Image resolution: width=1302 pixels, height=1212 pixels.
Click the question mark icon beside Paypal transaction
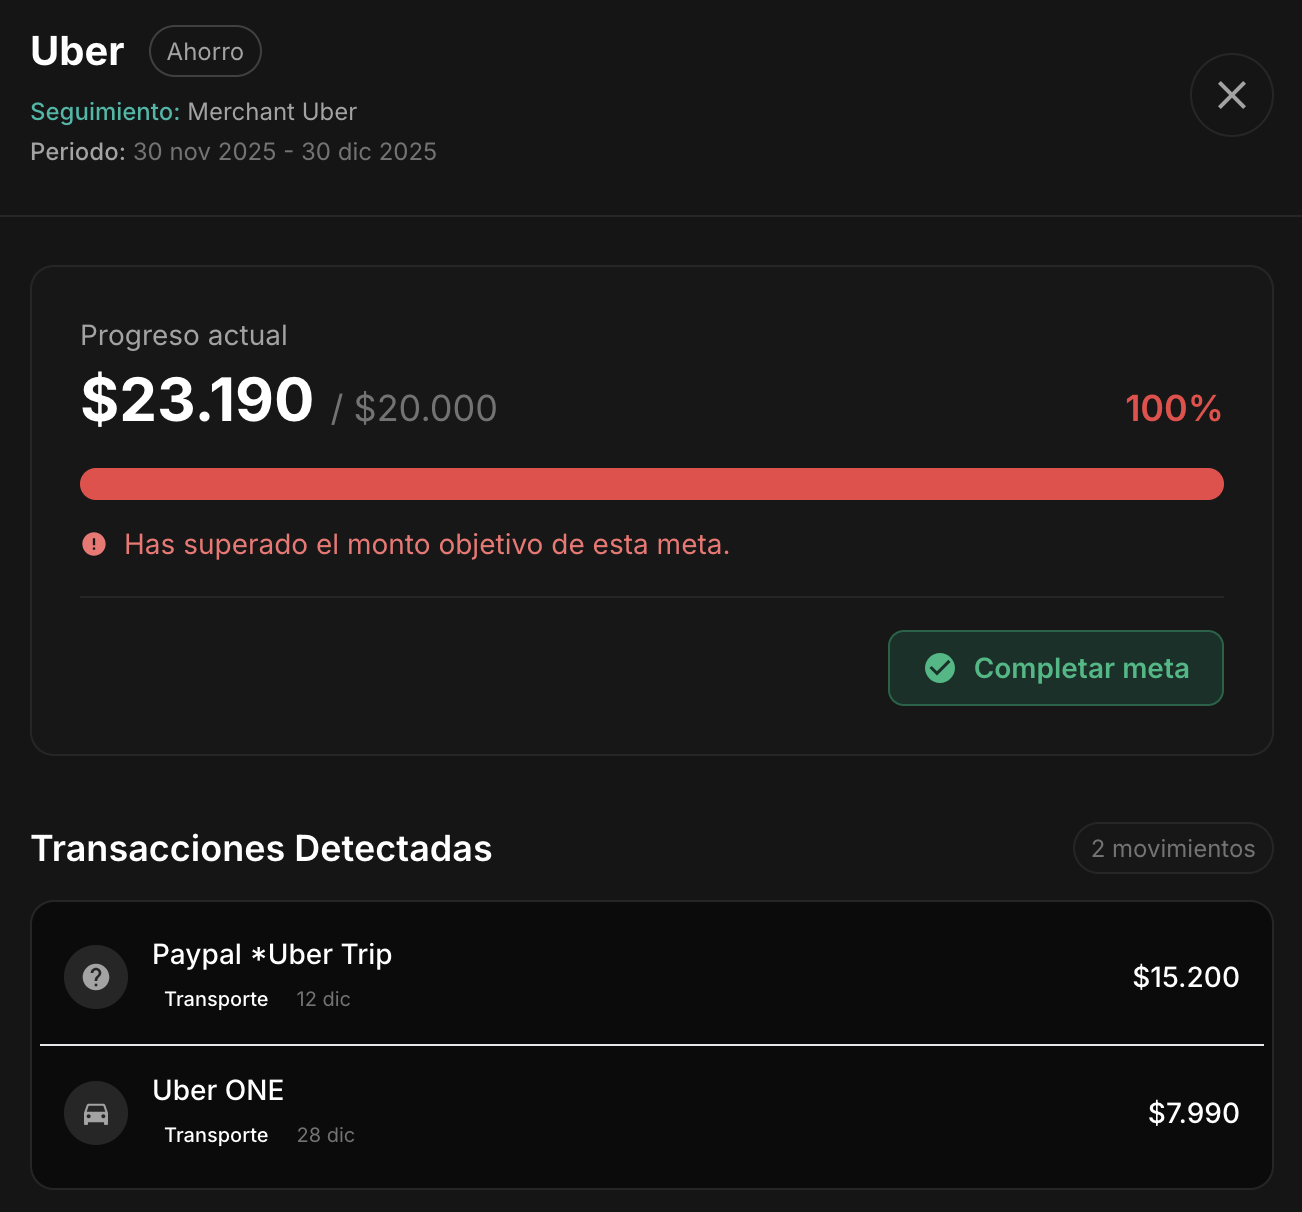[96, 977]
